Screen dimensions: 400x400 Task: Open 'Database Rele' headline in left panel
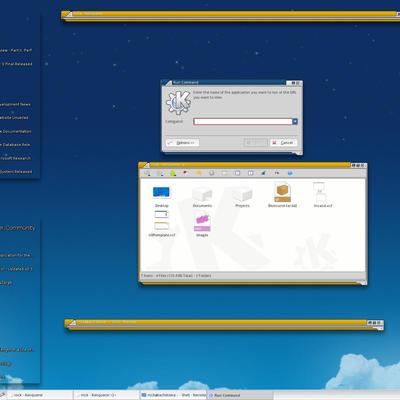click(x=15, y=145)
